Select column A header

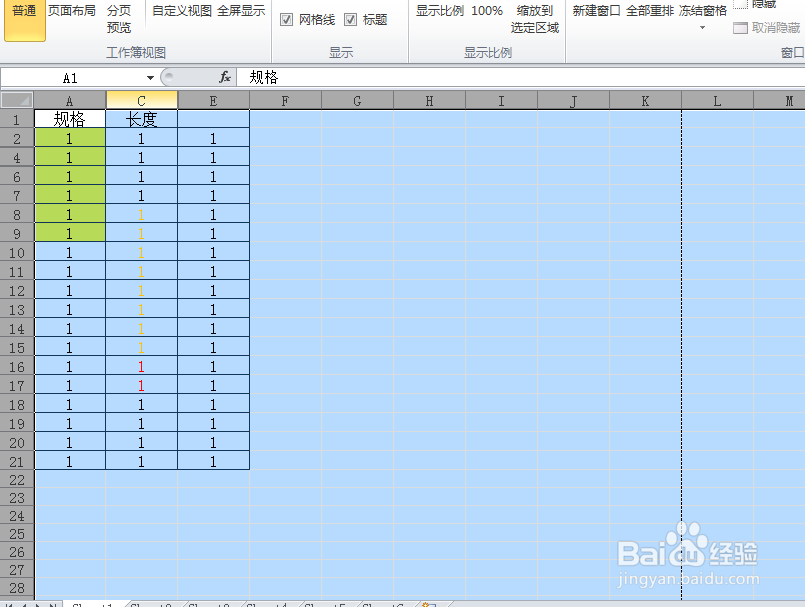[x=70, y=101]
